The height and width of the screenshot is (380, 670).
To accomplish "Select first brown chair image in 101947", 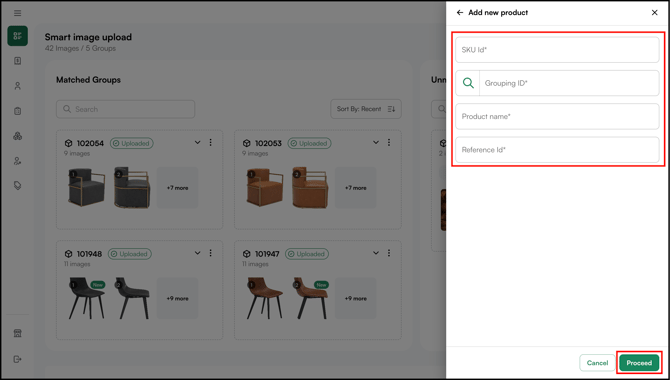I will click(x=265, y=298).
